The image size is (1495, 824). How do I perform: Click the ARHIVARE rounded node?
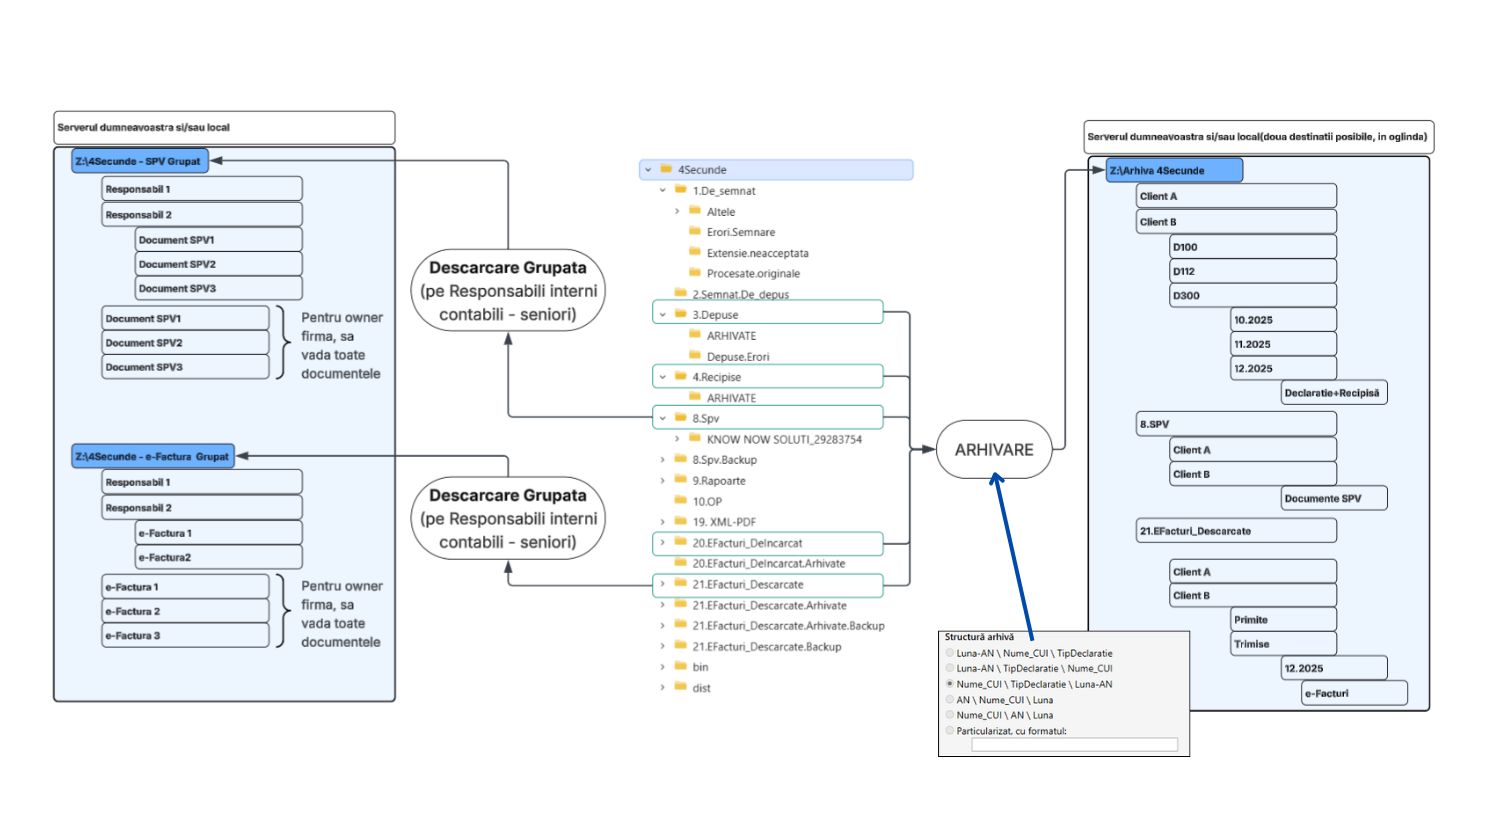pyautogui.click(x=994, y=450)
